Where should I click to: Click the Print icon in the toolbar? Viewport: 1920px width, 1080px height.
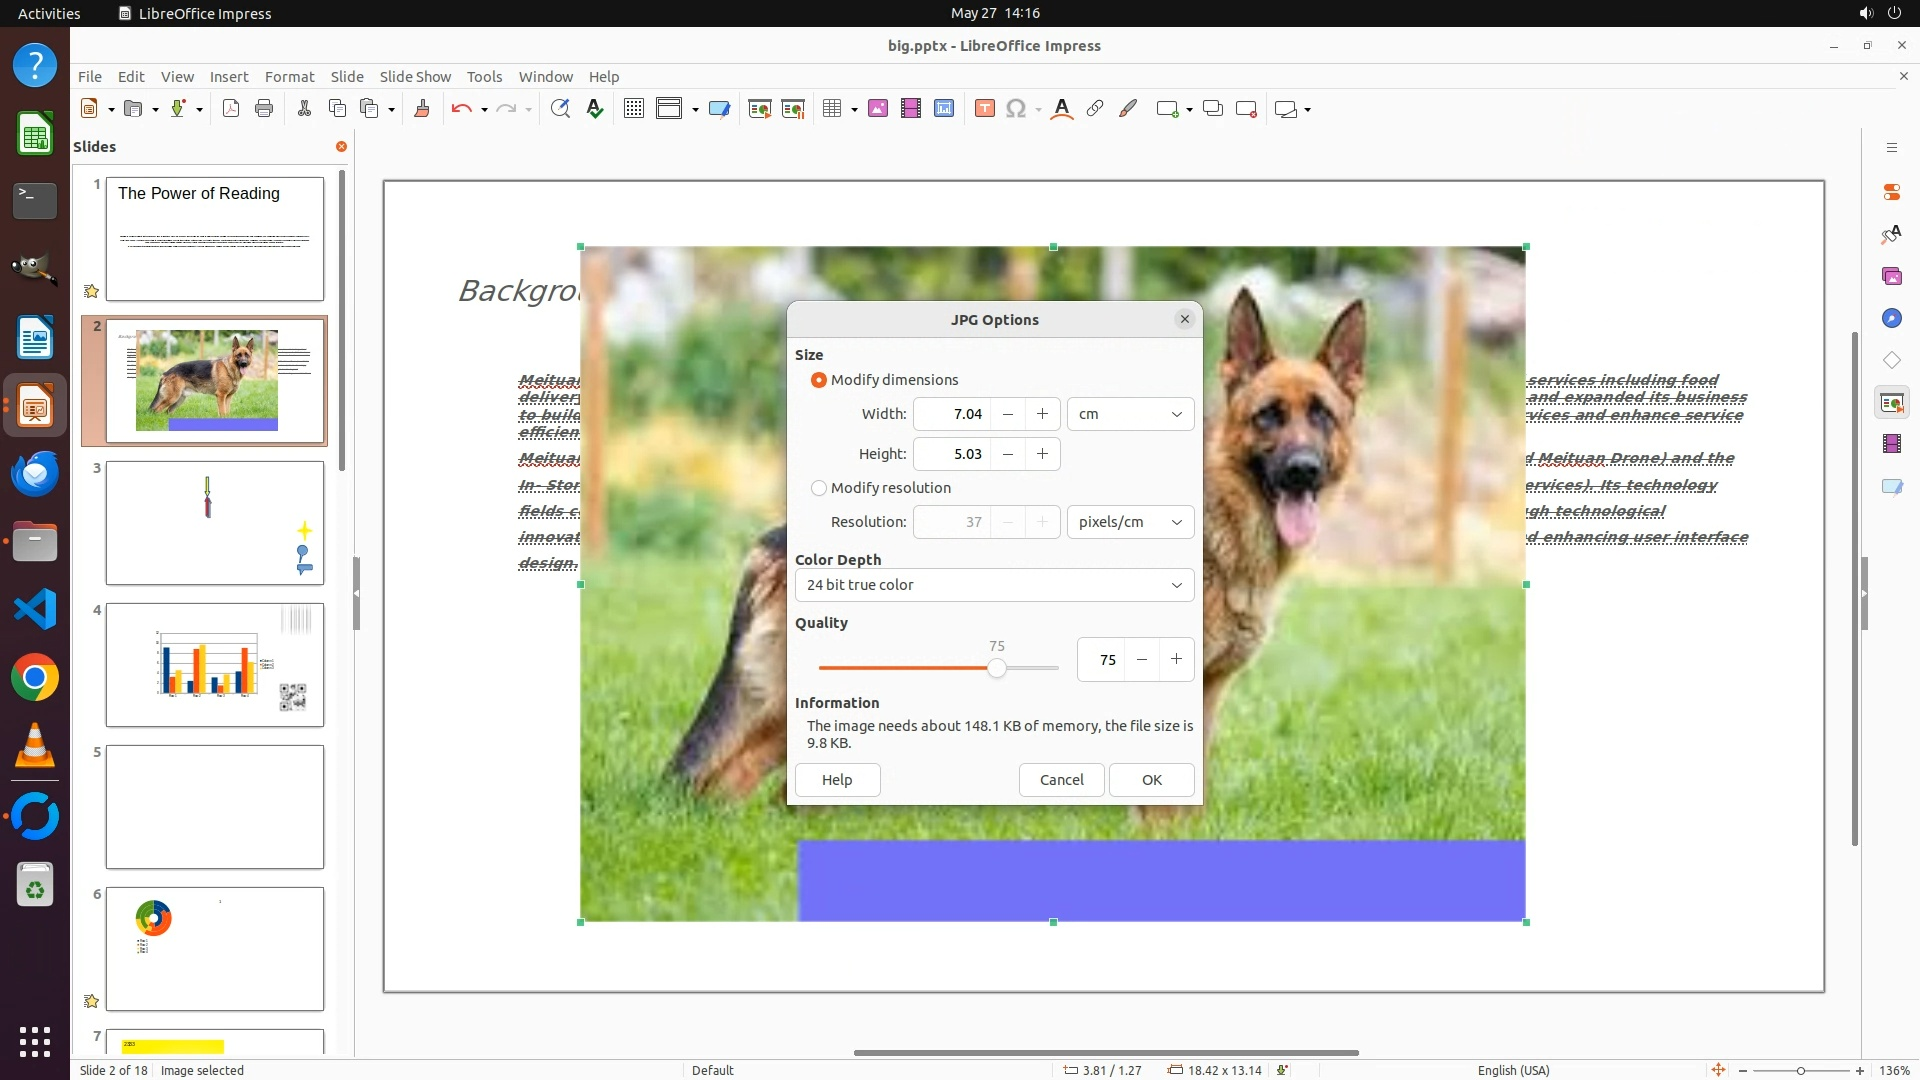click(x=264, y=109)
